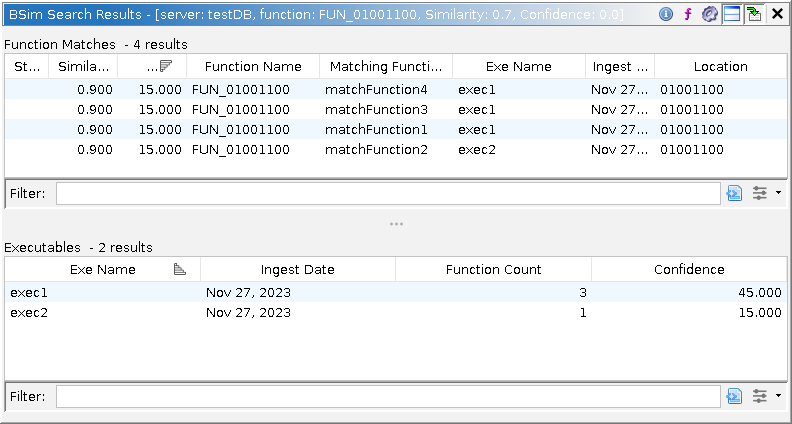Click Function Matches filter options icon

[x=760, y=194]
